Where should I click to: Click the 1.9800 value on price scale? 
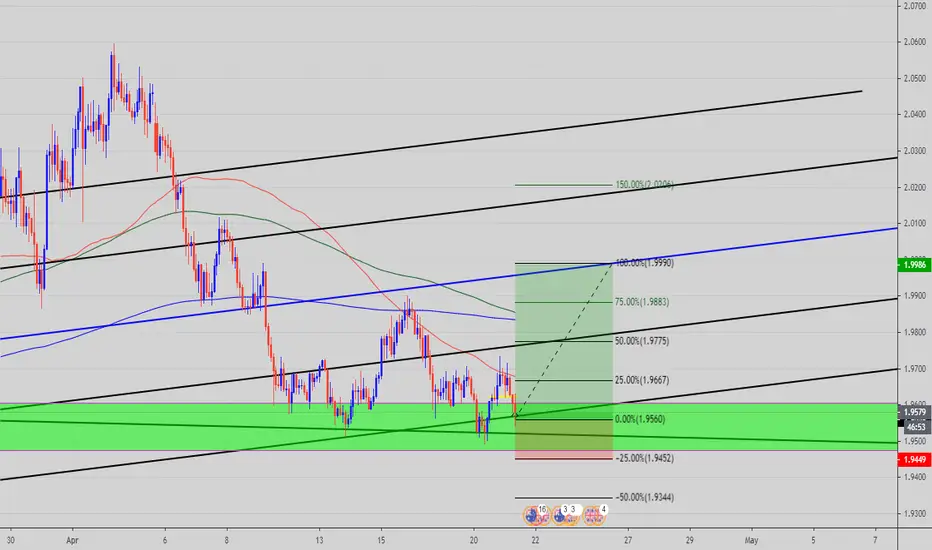point(914,332)
